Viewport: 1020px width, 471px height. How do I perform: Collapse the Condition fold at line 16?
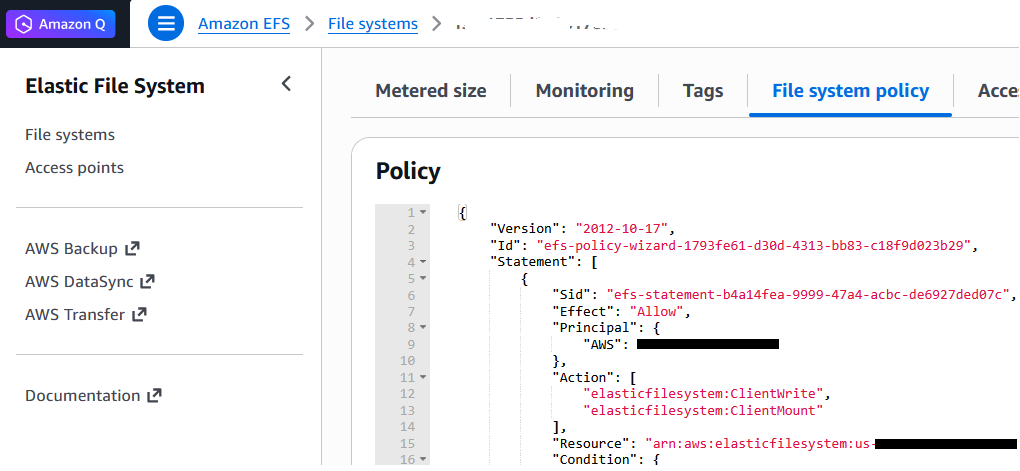click(x=423, y=459)
